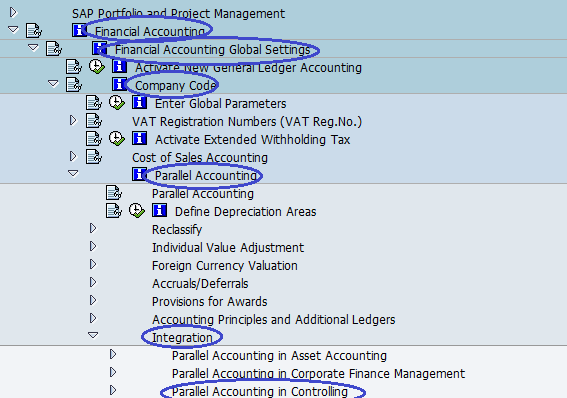Screen dimensions: 567x398
Task: Open info icon beside Financial Accounting
Action: point(79,30)
